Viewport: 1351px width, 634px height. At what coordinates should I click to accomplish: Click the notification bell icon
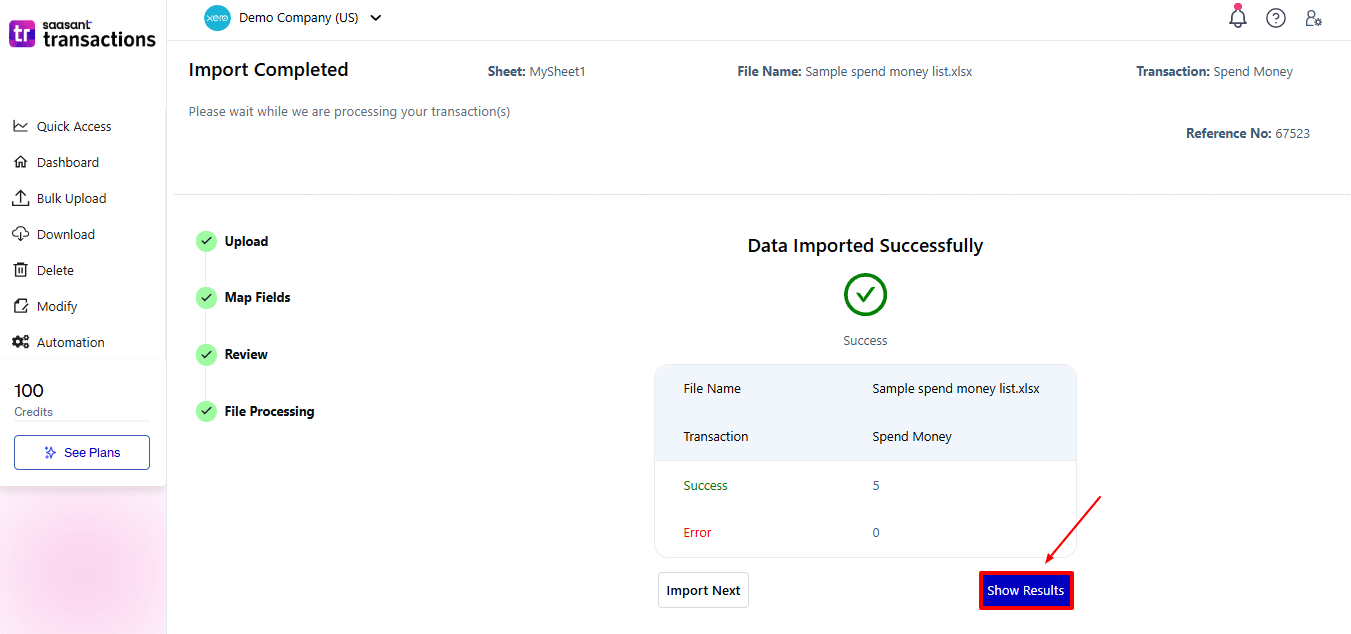pos(1238,18)
